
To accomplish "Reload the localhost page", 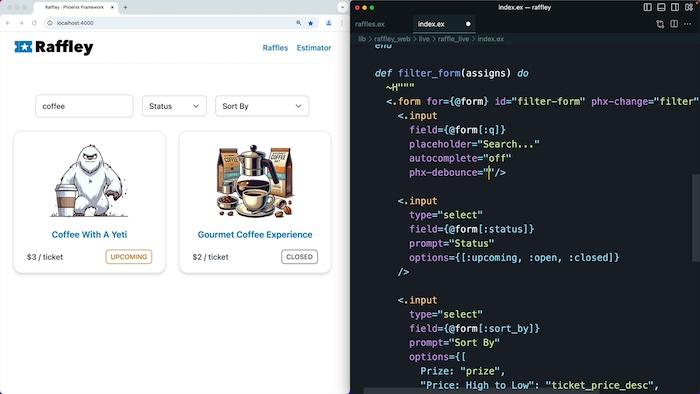I will [34, 23].
